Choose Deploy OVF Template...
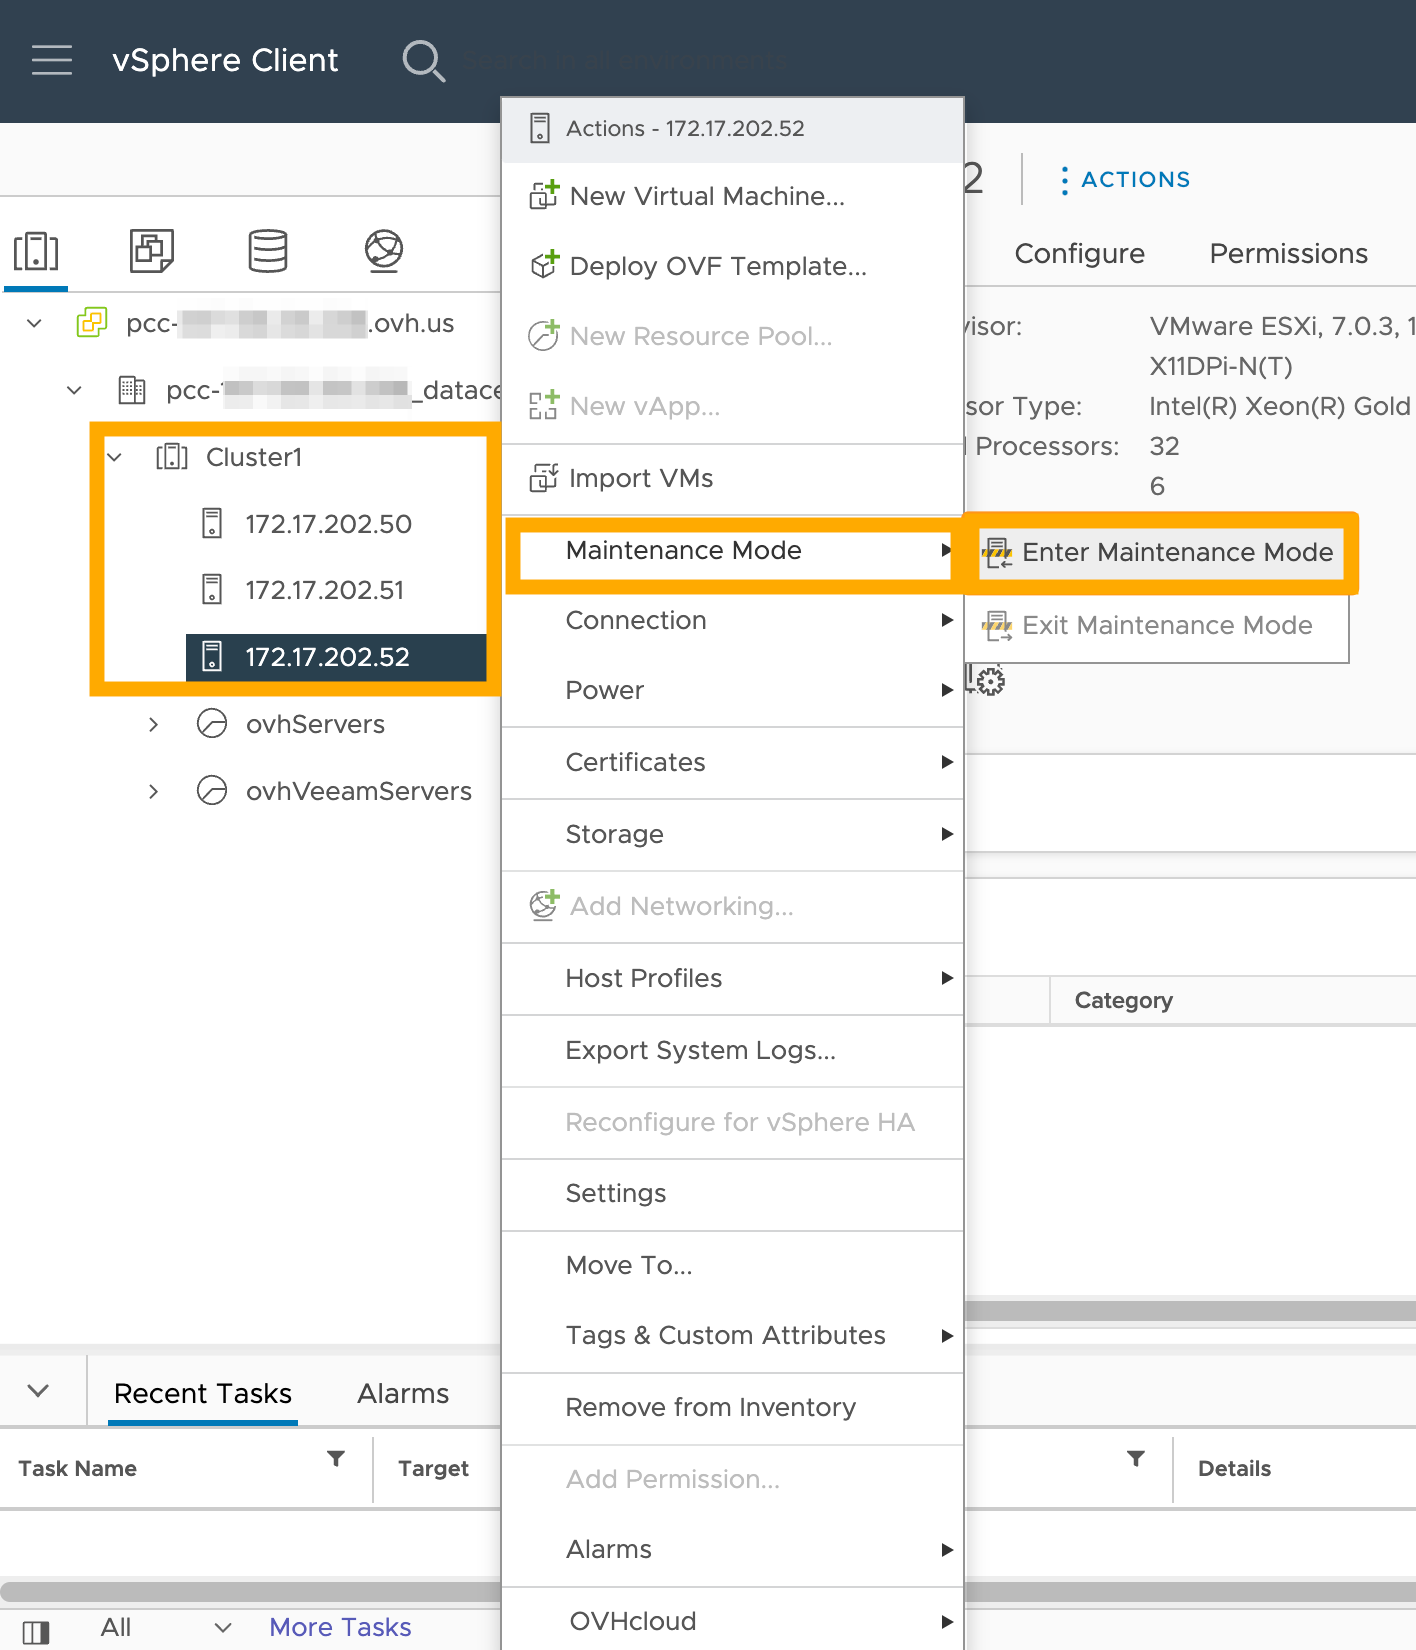This screenshot has height=1650, width=1416. click(x=732, y=266)
